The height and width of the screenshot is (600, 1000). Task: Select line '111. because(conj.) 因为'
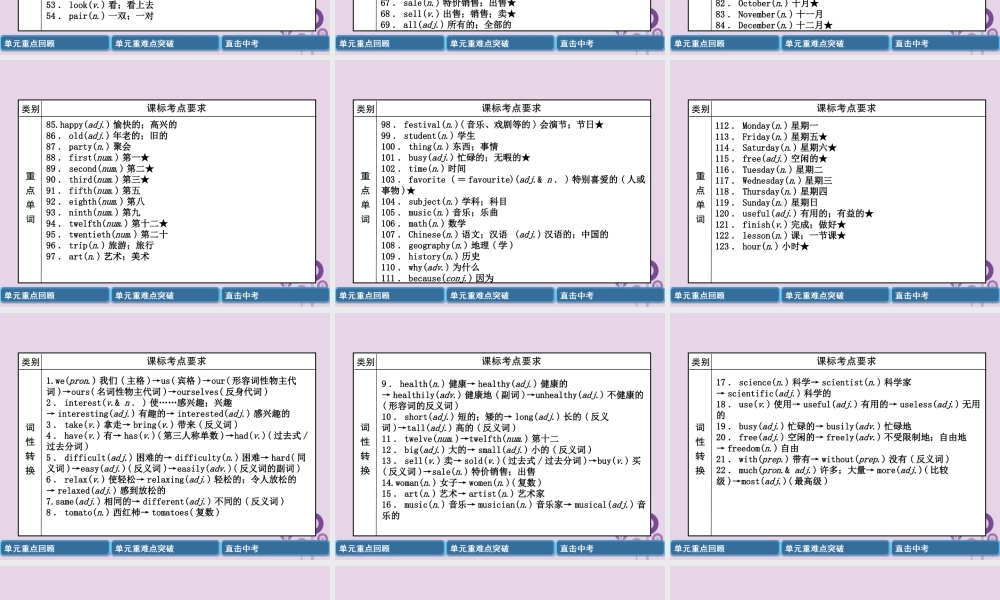438,278
